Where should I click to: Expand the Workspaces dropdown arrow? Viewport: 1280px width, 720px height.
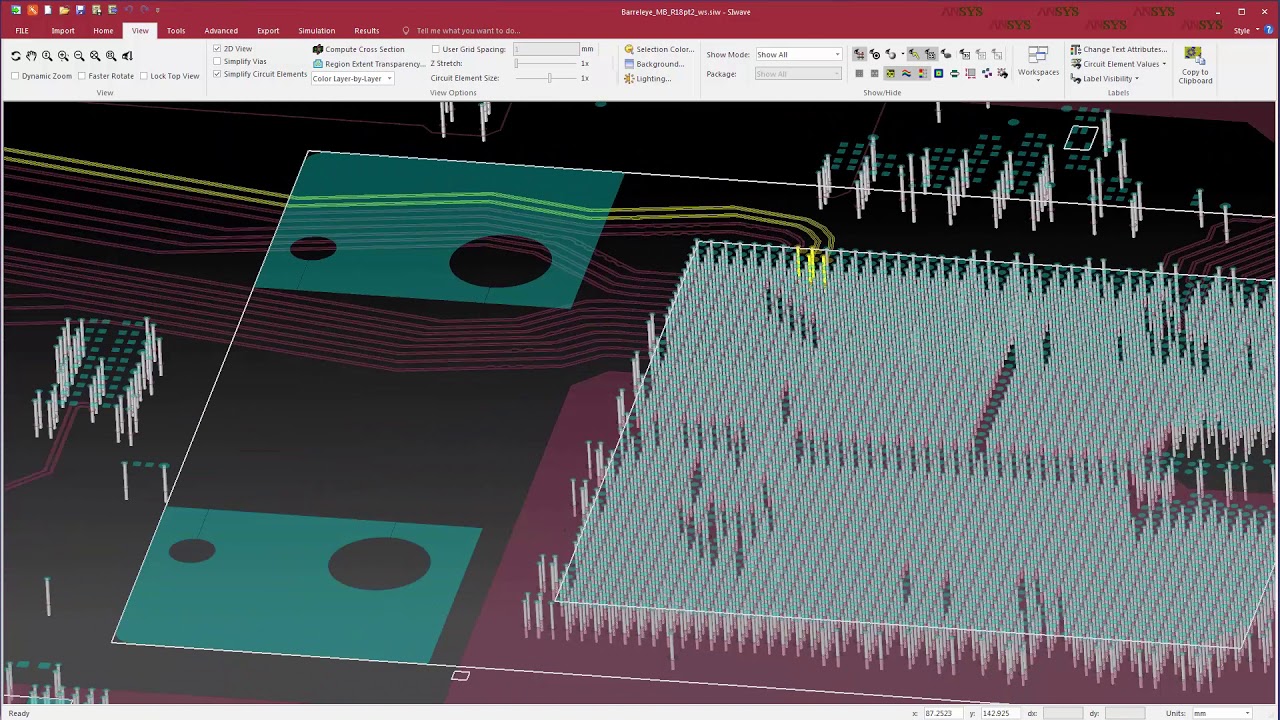pyautogui.click(x=1038, y=80)
